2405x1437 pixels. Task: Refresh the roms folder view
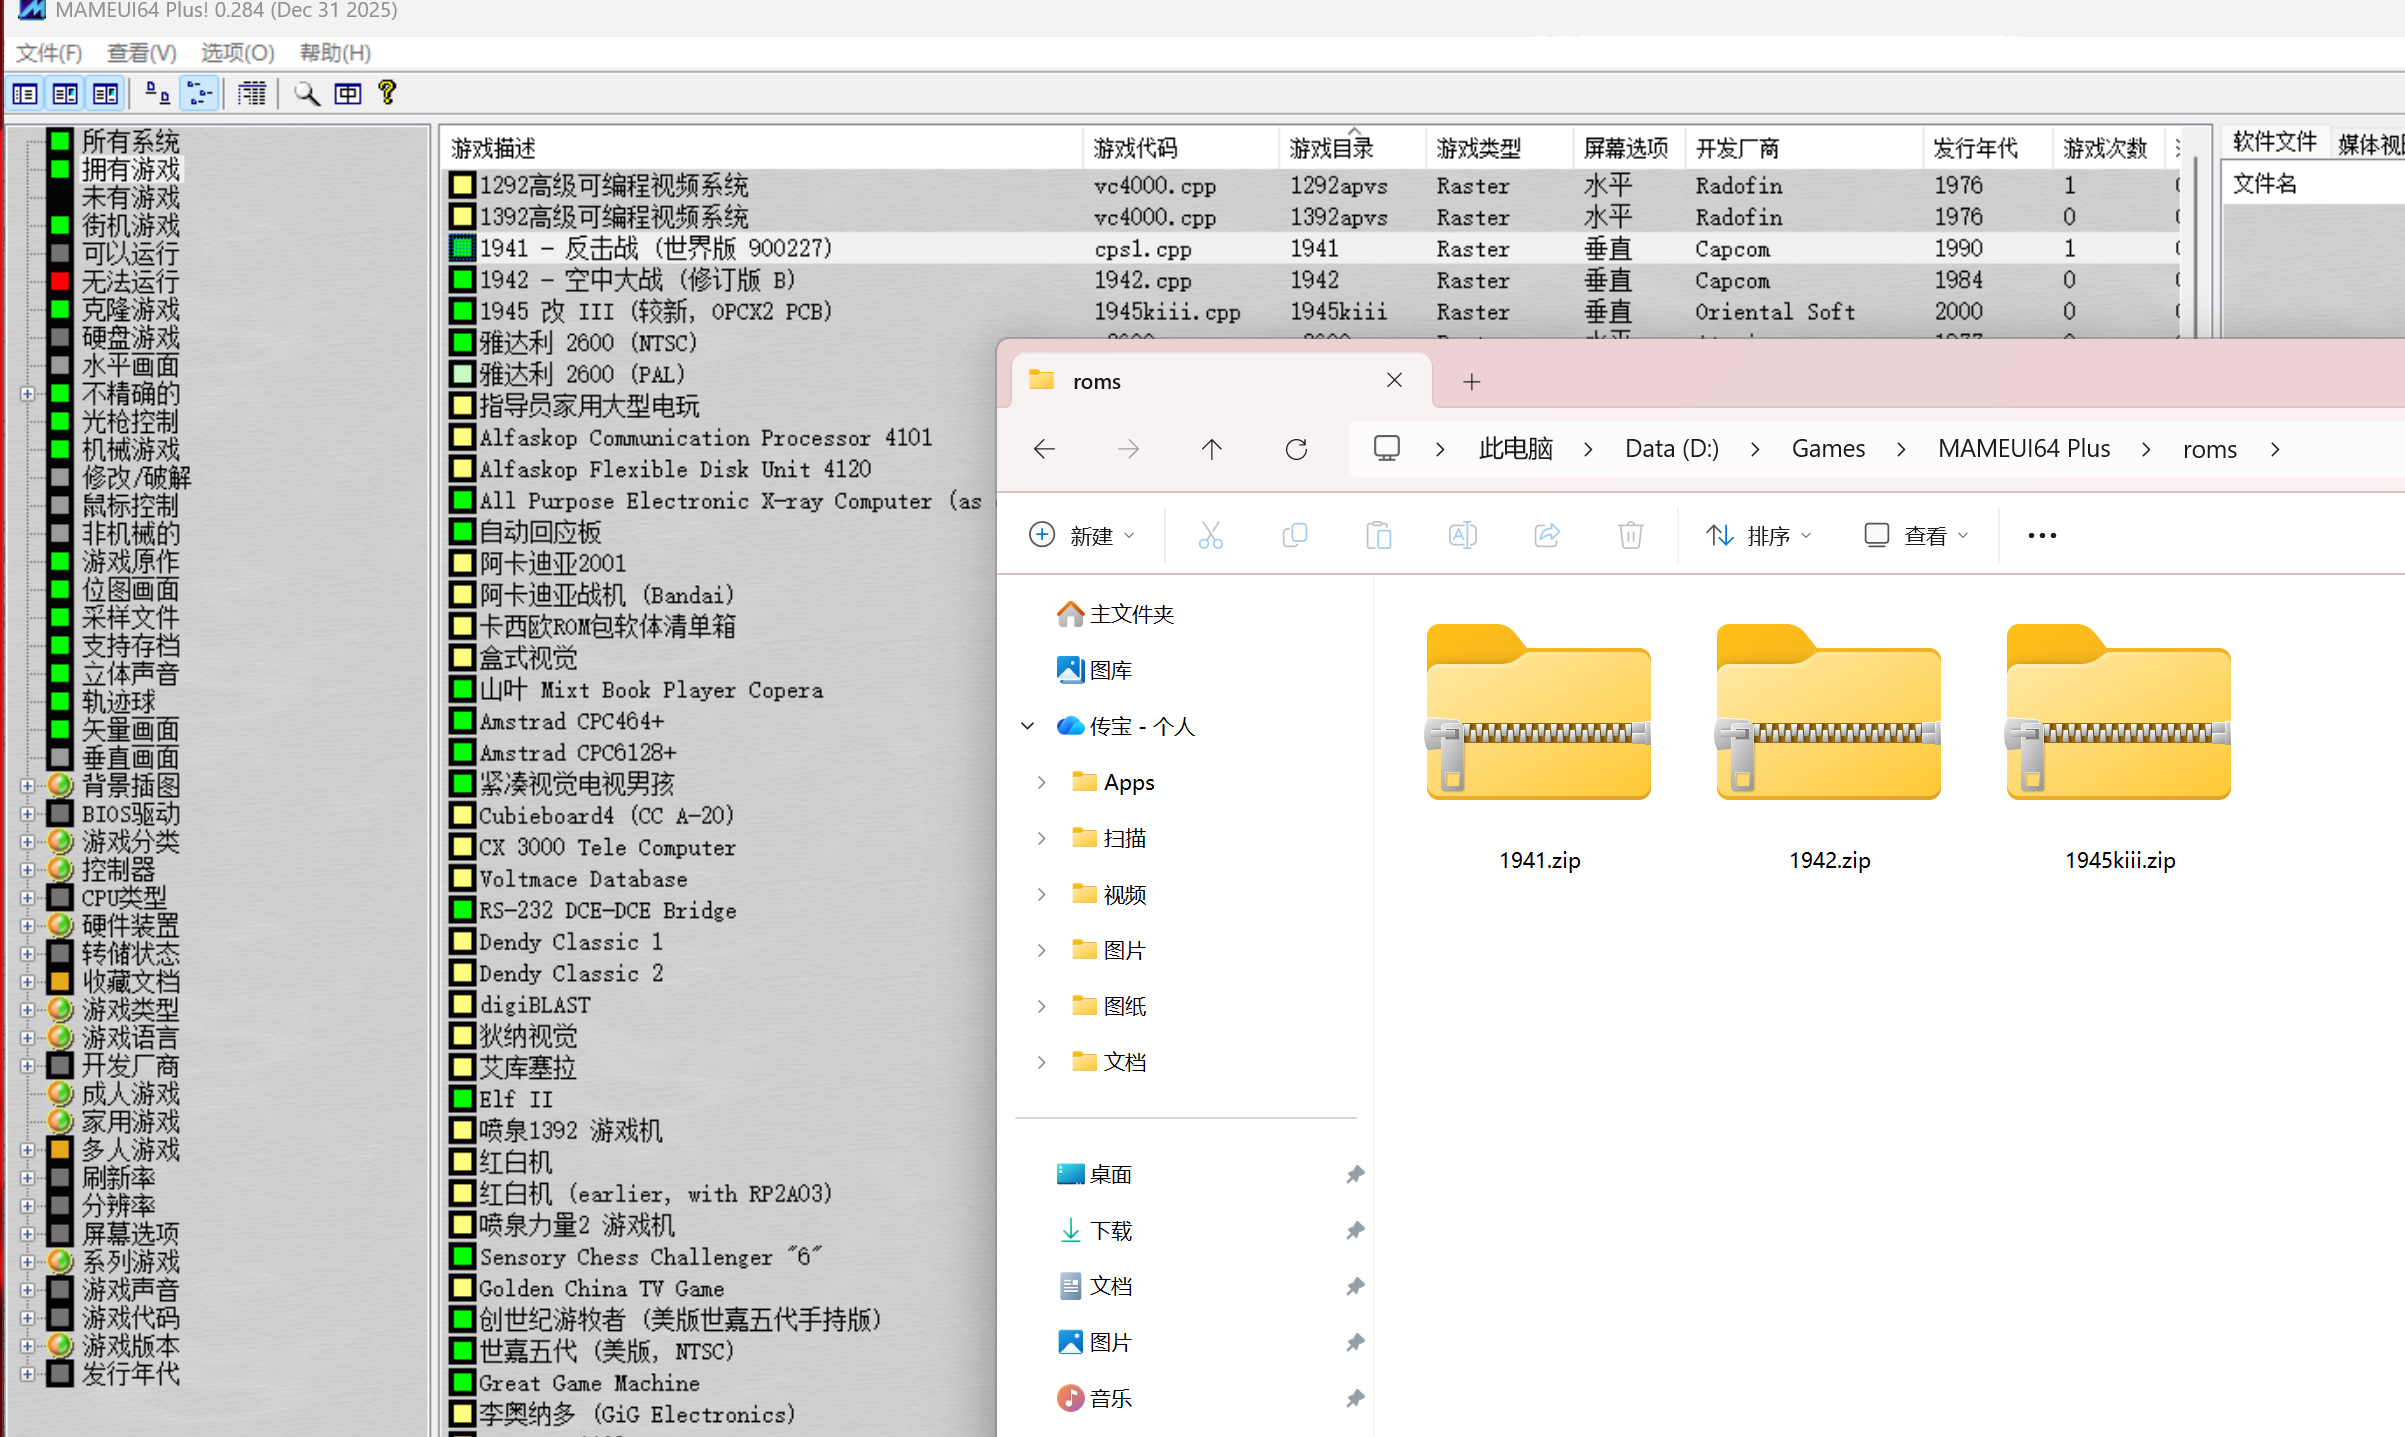pos(1297,448)
